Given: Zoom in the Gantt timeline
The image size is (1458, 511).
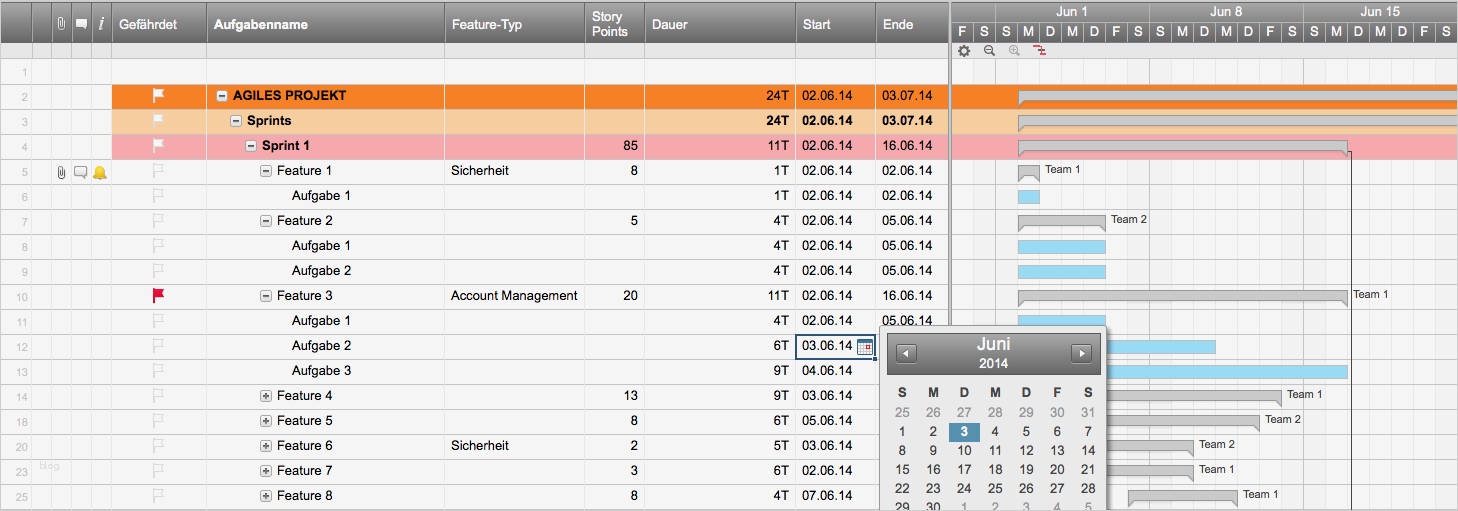Looking at the screenshot, I should [1014, 51].
